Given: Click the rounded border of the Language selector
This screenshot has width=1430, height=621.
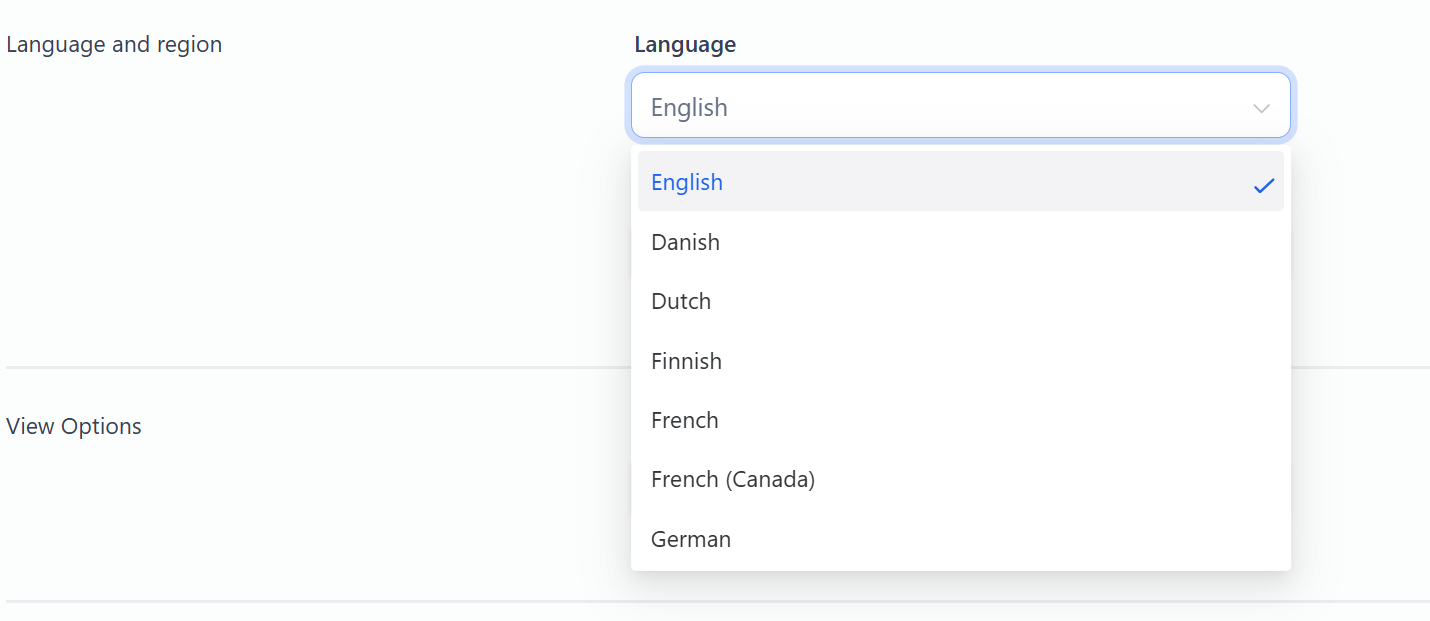Looking at the screenshot, I should click(x=960, y=74).
